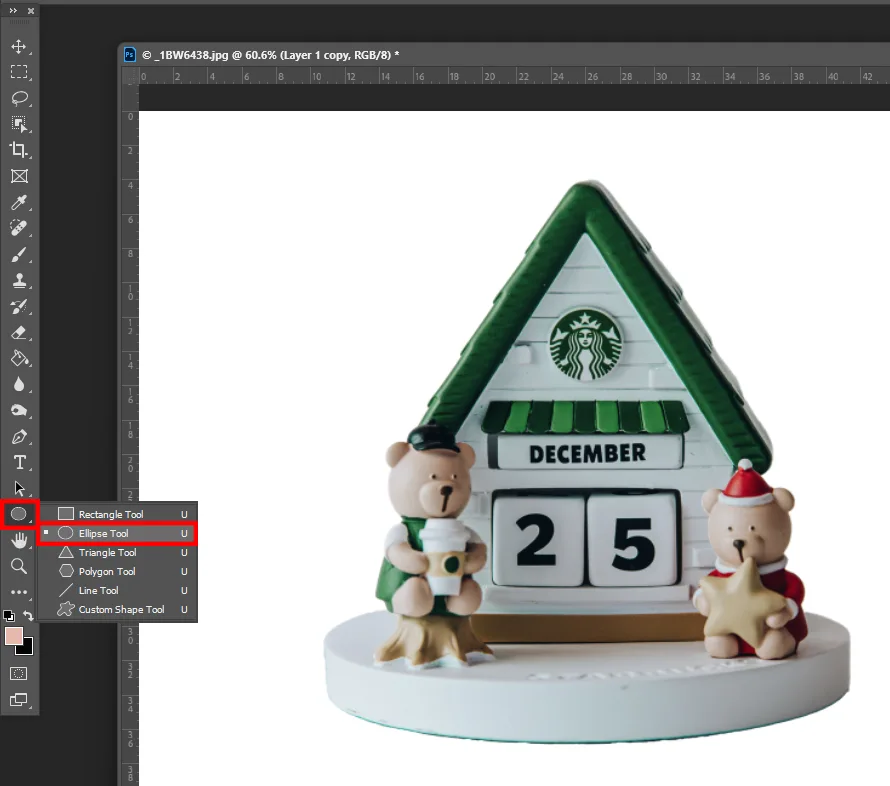Select the Clone Stamp tool
890x786 pixels.
click(19, 280)
